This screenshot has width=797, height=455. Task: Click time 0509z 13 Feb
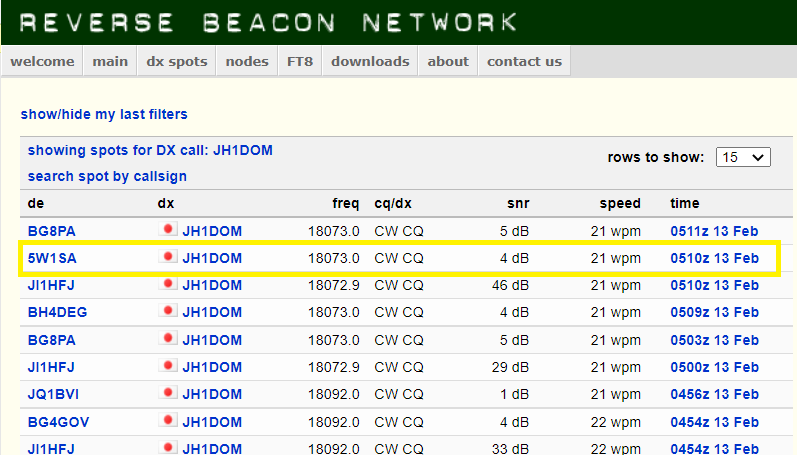[714, 312]
